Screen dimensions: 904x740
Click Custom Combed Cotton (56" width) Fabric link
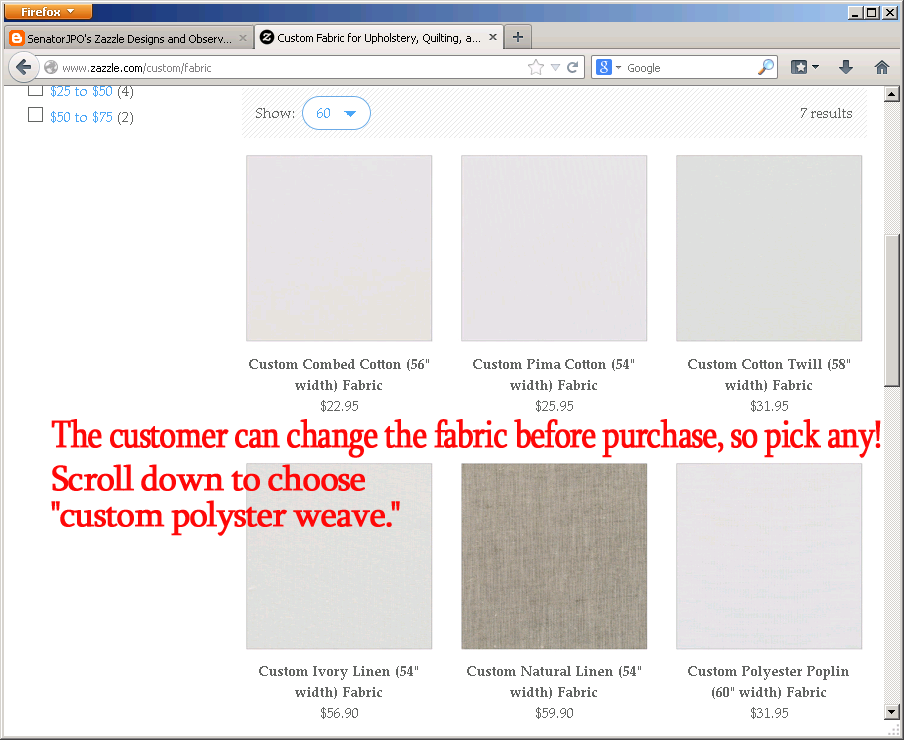(x=339, y=375)
